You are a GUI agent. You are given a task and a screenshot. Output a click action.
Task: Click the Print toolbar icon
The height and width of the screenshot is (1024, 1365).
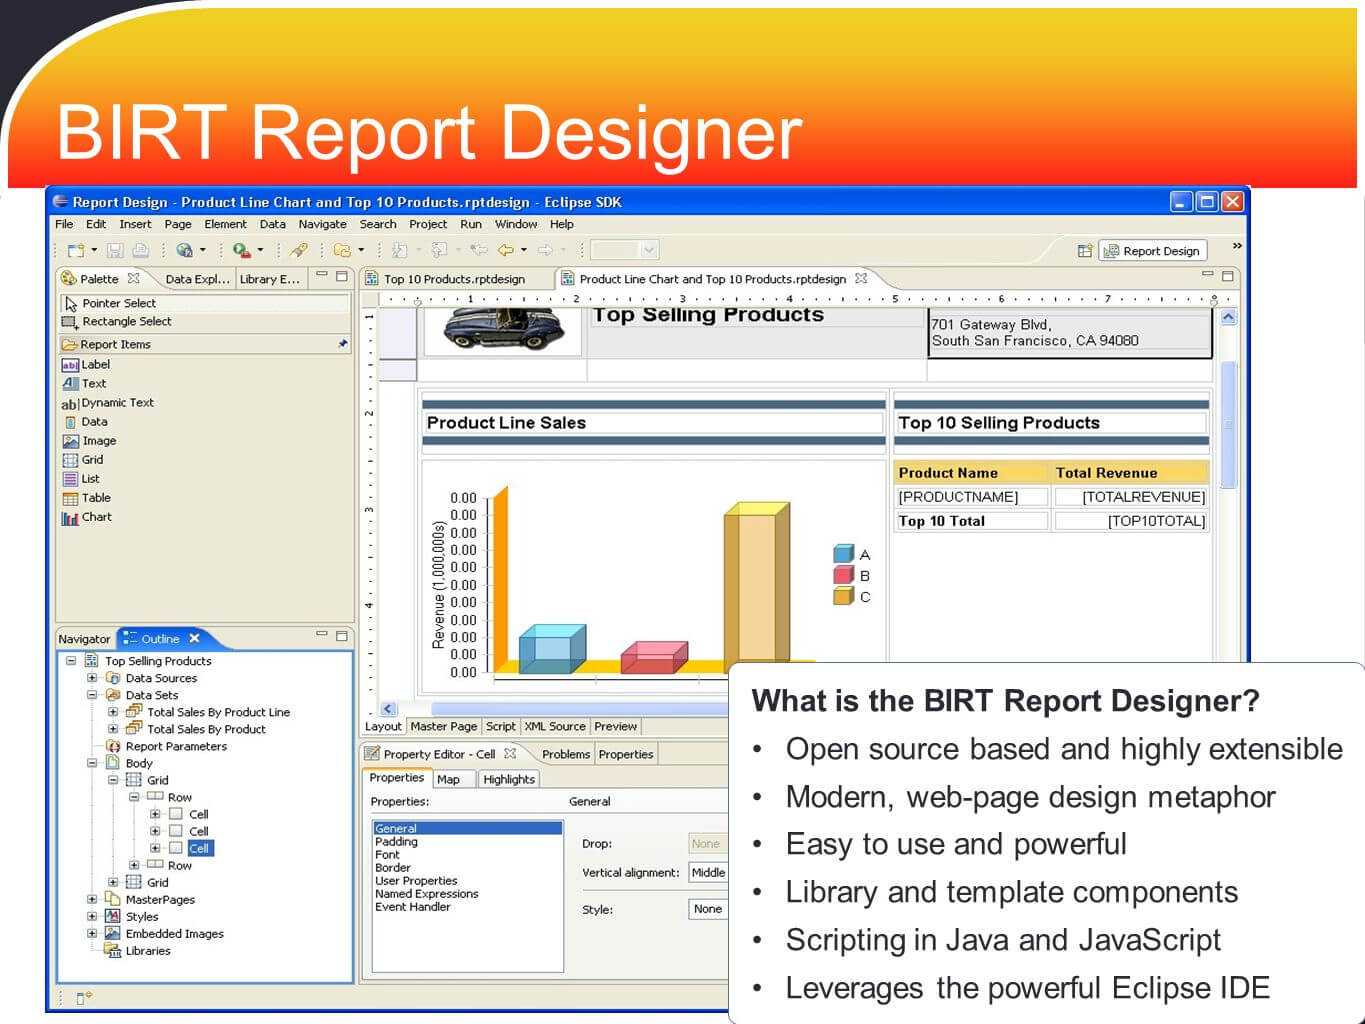141,250
